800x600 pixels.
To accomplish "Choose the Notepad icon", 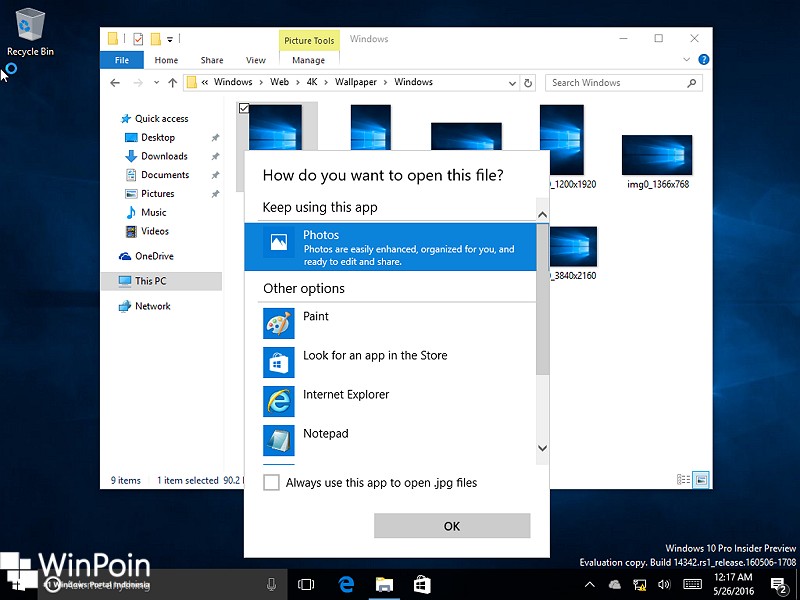I will pyautogui.click(x=279, y=440).
